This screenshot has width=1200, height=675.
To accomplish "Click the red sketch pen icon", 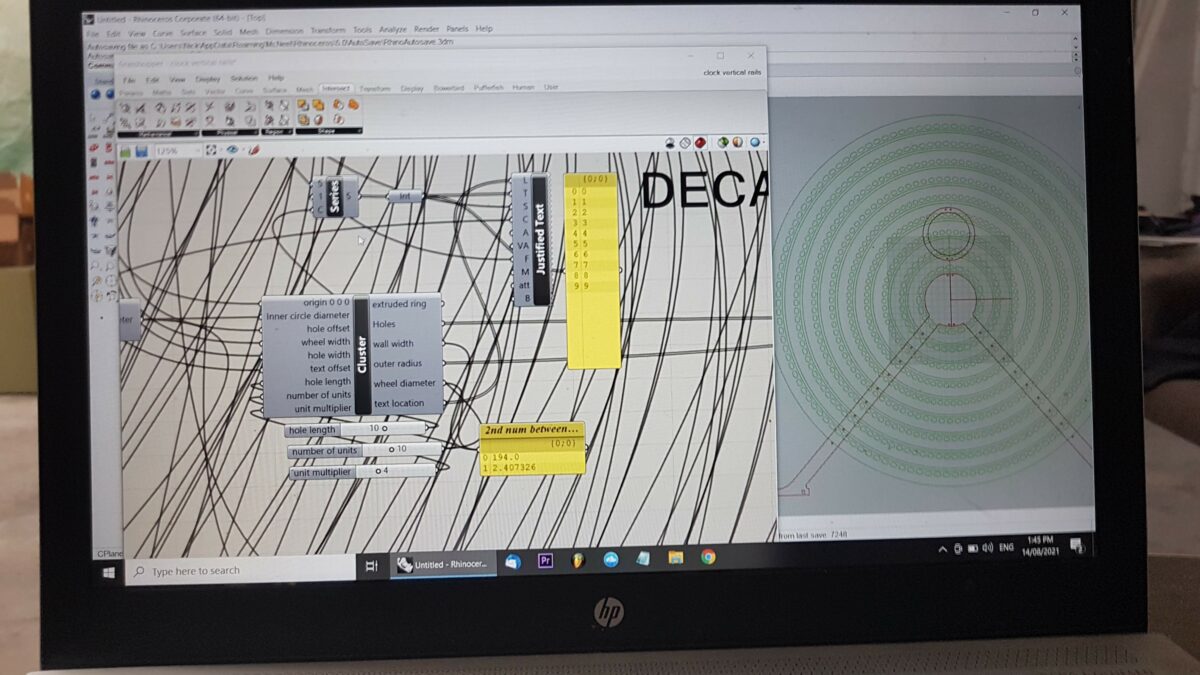I will [x=252, y=150].
